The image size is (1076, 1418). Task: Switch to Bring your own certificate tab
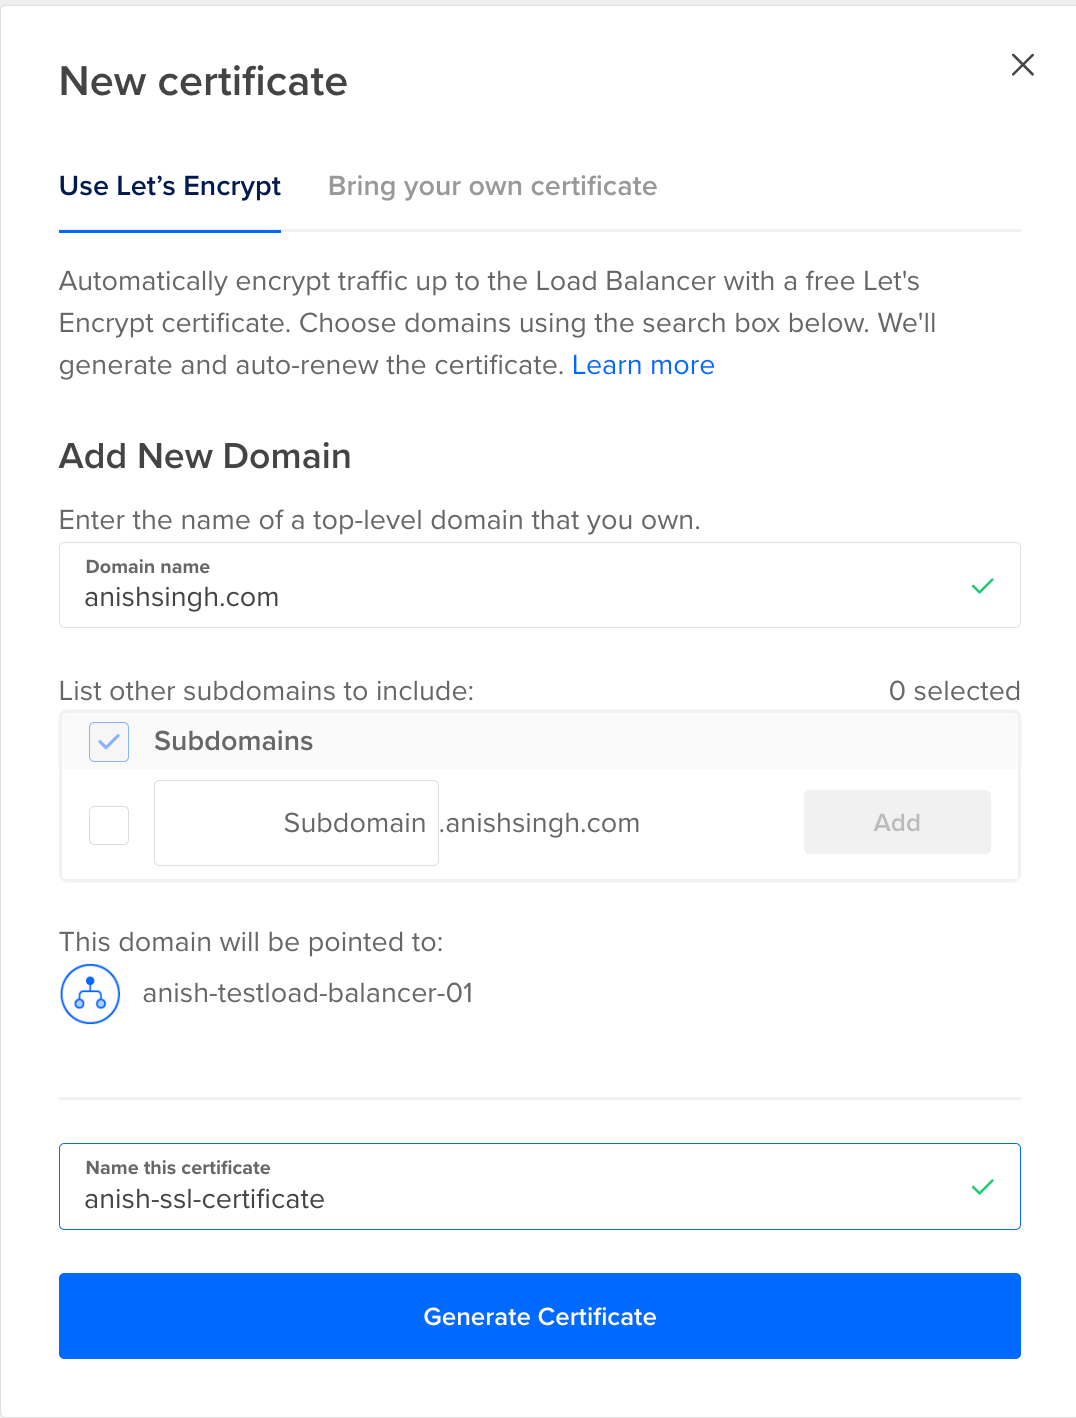click(x=492, y=187)
